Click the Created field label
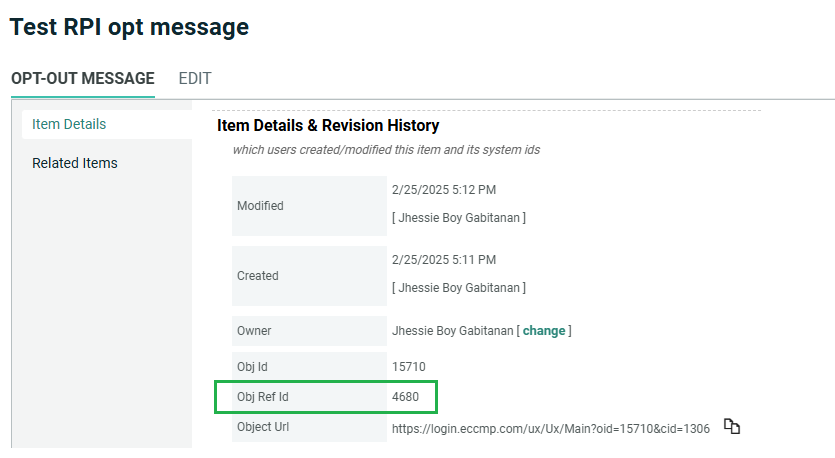Screen dimensions: 835x458 (258, 276)
